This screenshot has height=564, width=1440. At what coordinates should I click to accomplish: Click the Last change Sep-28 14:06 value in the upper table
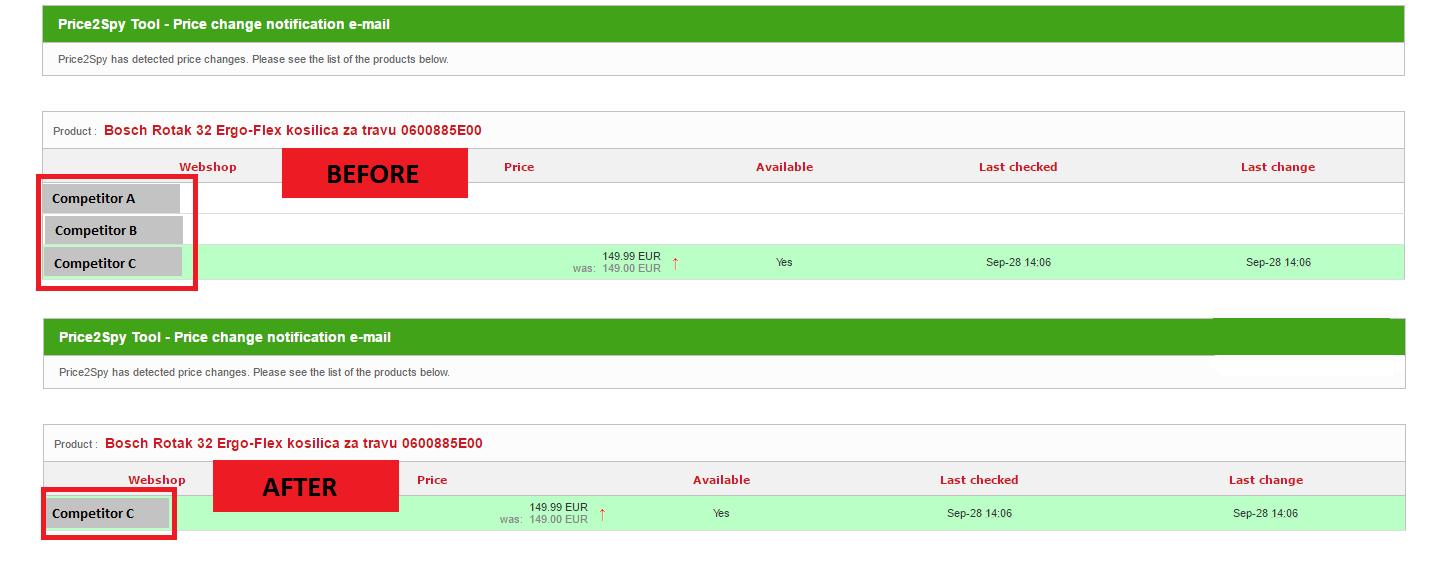click(x=1278, y=262)
